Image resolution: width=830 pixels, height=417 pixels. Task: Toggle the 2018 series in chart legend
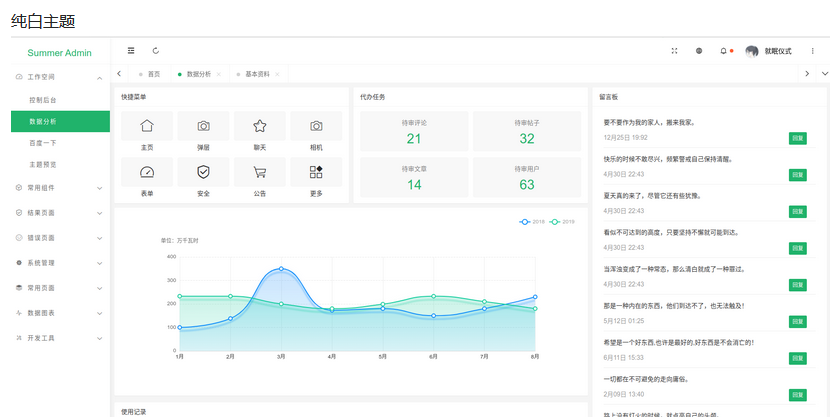coord(532,221)
